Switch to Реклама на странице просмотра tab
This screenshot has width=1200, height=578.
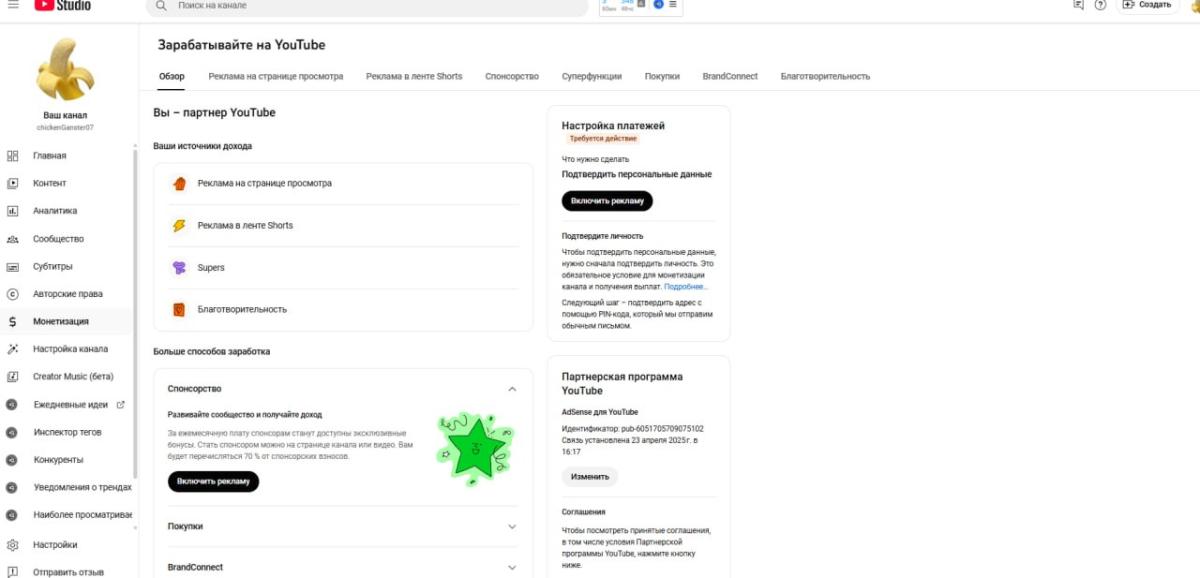point(276,76)
